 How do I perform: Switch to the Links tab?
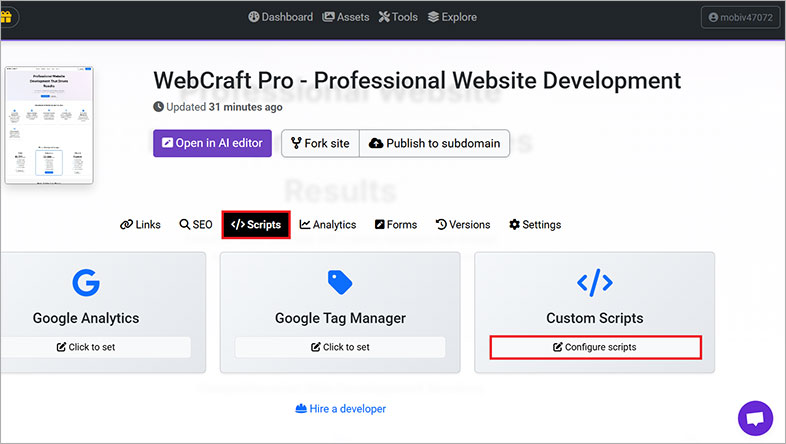140,225
